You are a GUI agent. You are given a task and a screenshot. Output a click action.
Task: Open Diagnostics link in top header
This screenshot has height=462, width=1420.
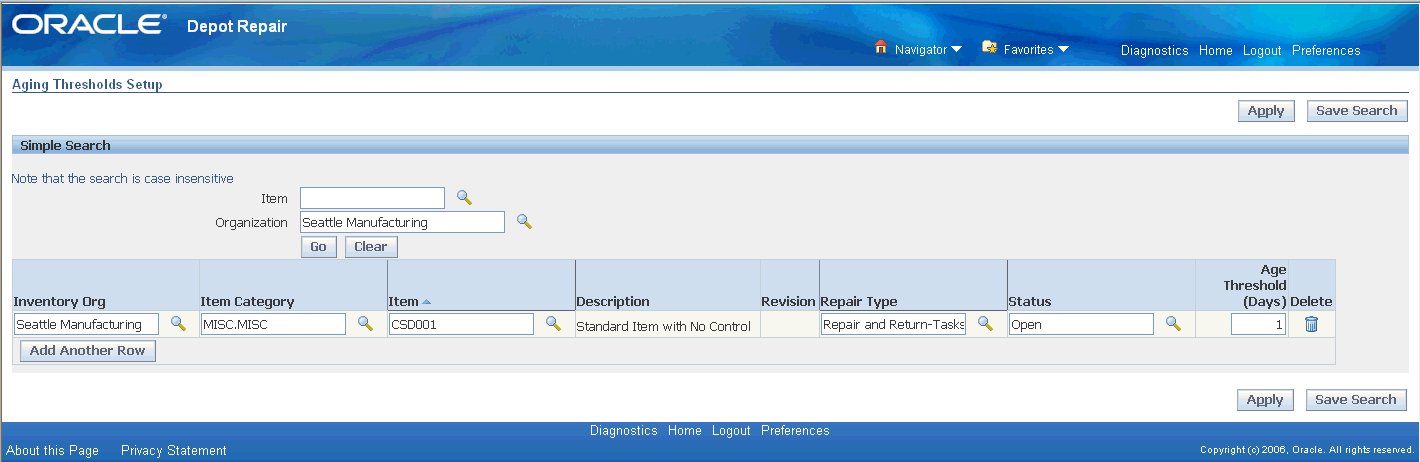coord(1154,50)
